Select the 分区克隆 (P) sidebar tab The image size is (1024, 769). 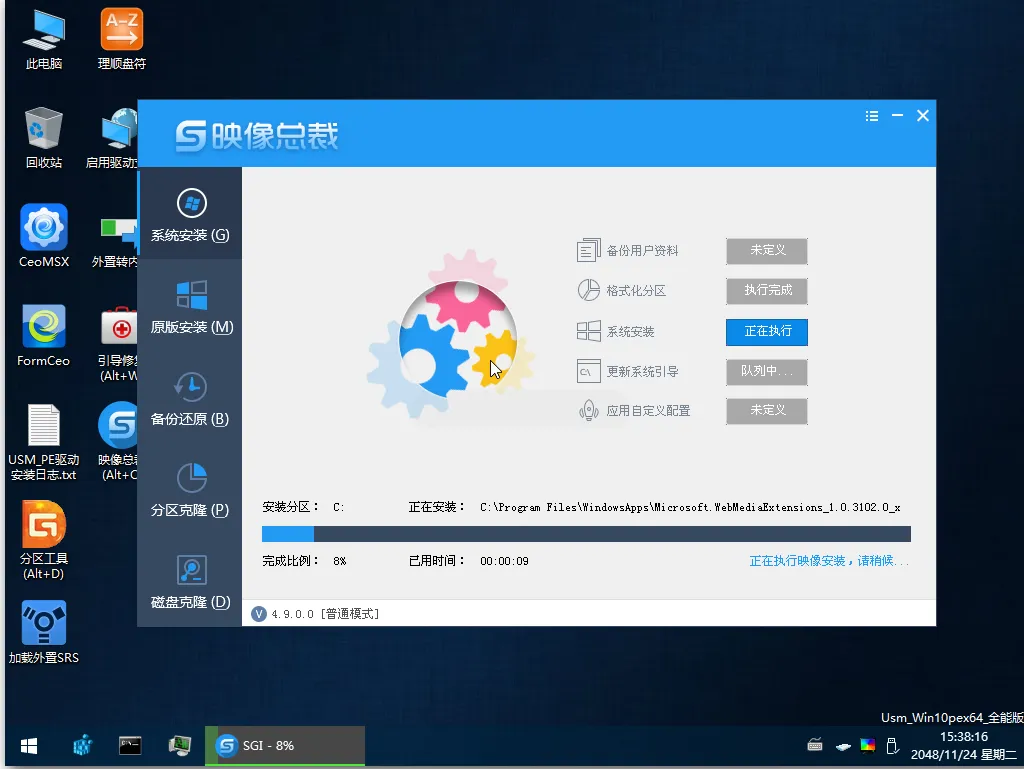pyautogui.click(x=190, y=489)
